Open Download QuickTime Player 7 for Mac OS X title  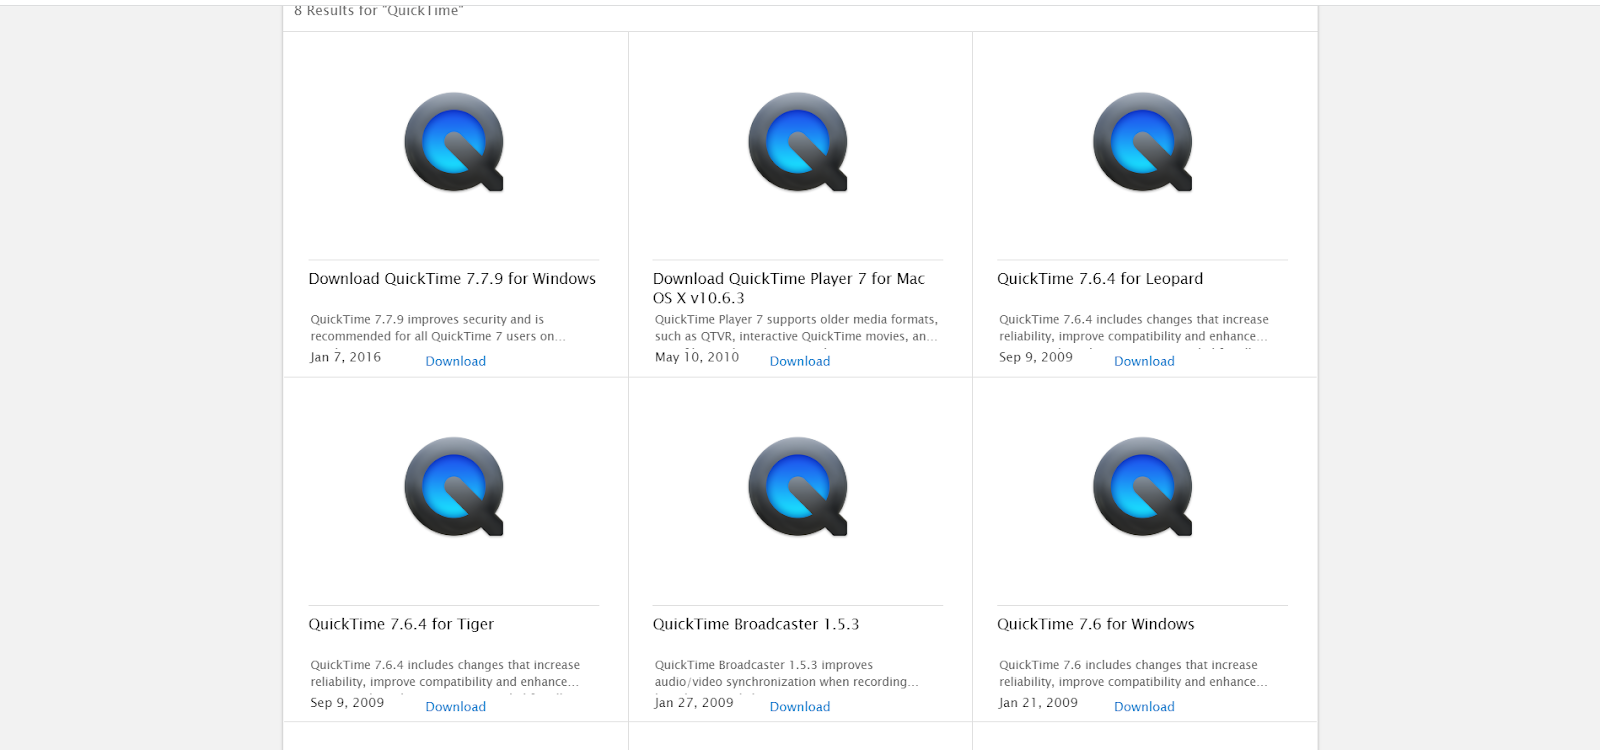tap(789, 288)
